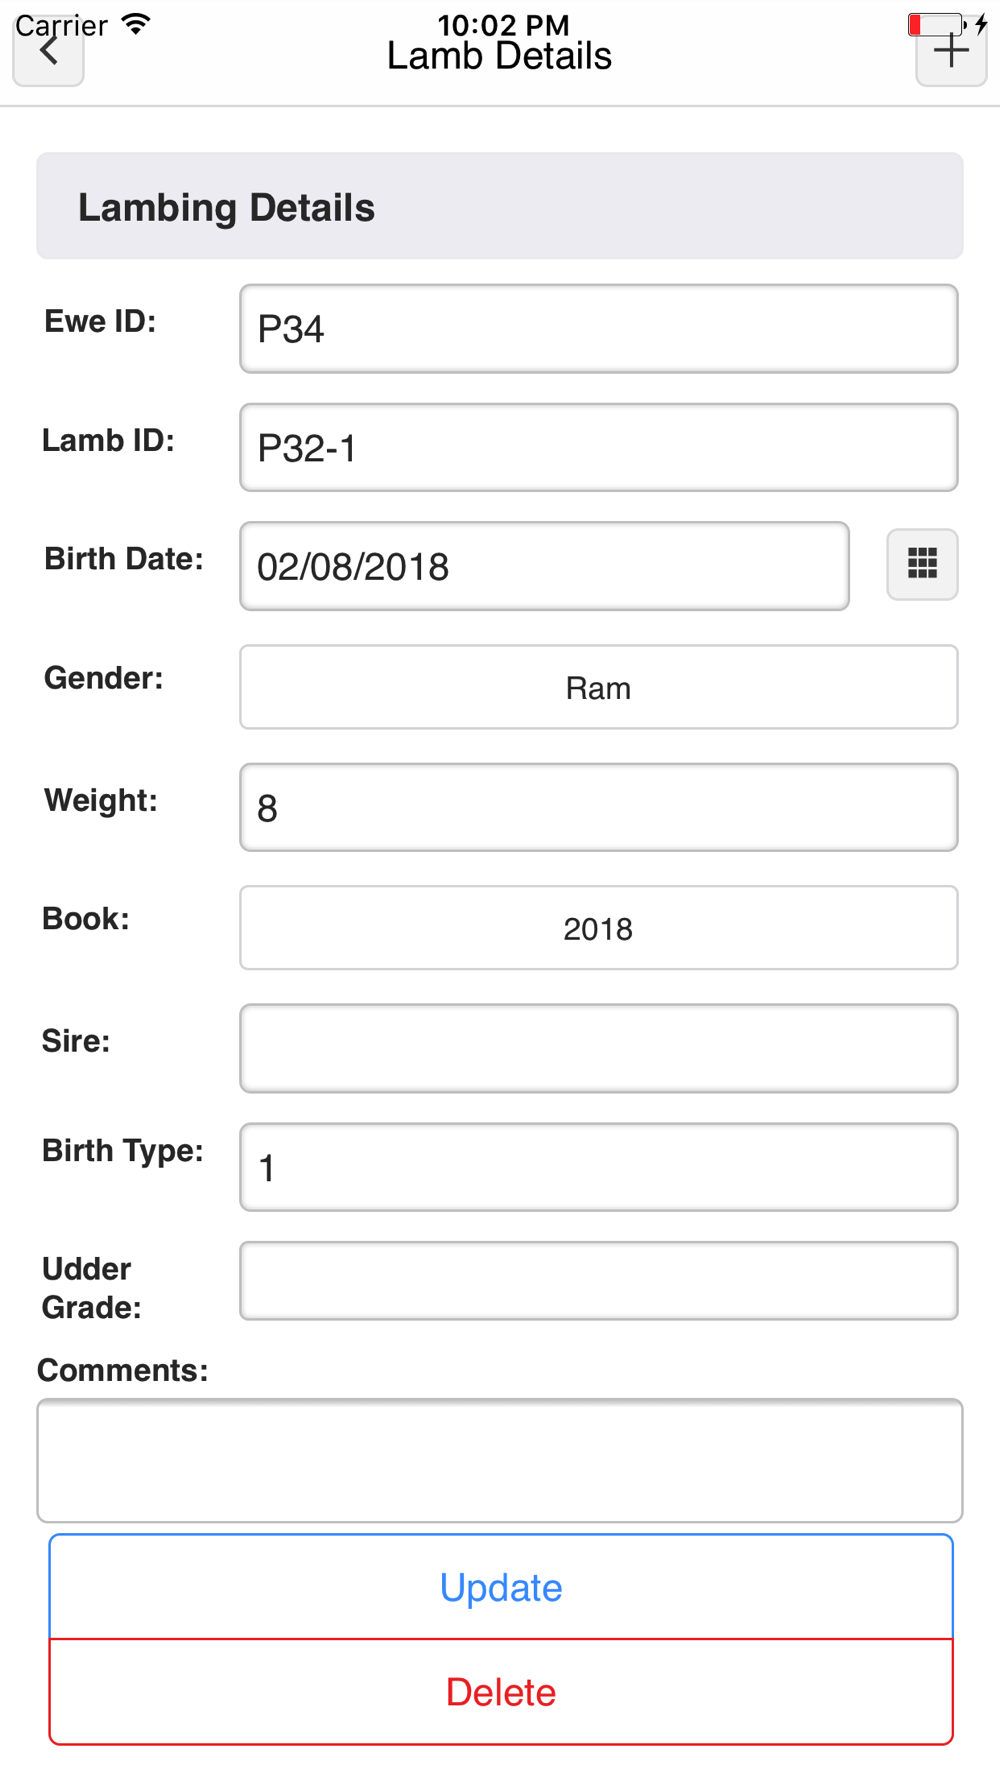Tap the plus icon to add lamb
Screen dimensions: 1000x1778
[x=951, y=52]
